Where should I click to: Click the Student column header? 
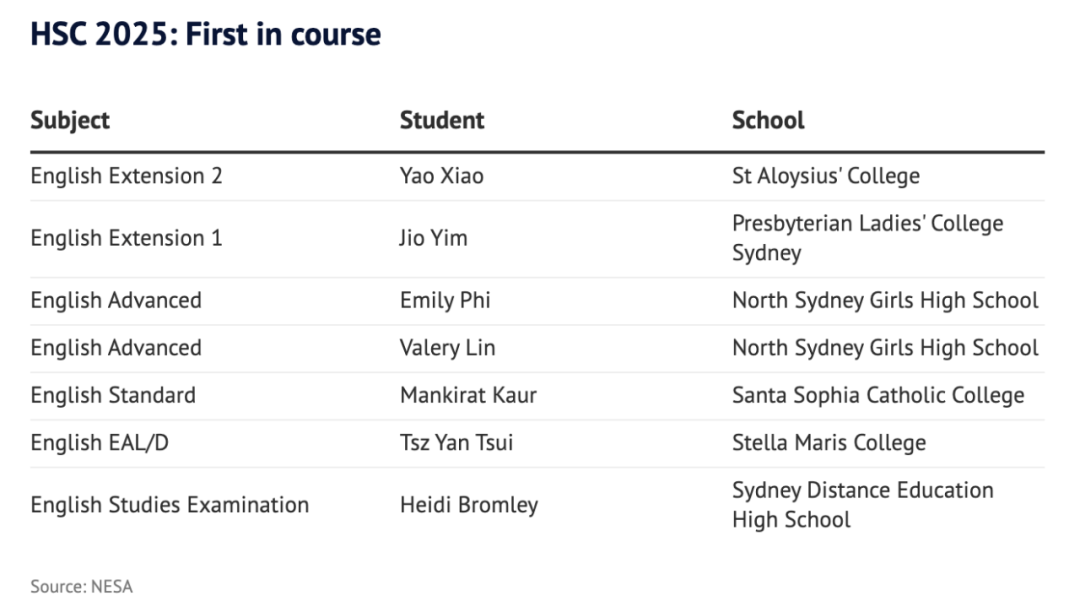coord(442,120)
